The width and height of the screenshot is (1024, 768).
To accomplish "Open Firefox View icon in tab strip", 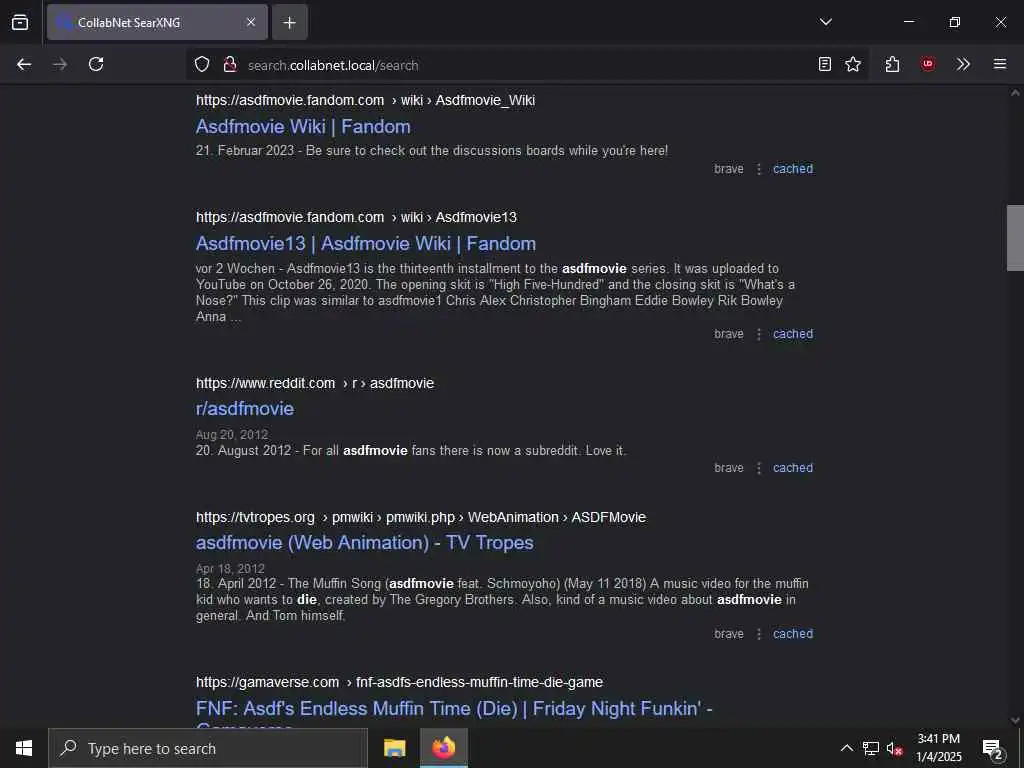I will 20,22.
